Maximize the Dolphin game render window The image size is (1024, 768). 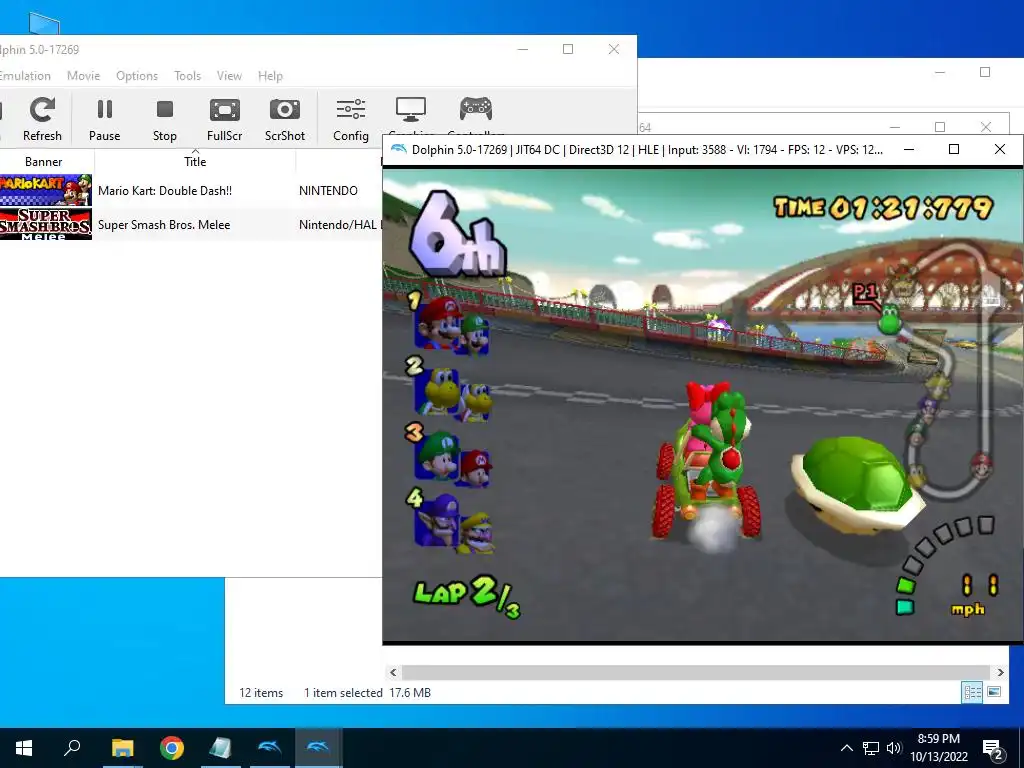point(953,150)
